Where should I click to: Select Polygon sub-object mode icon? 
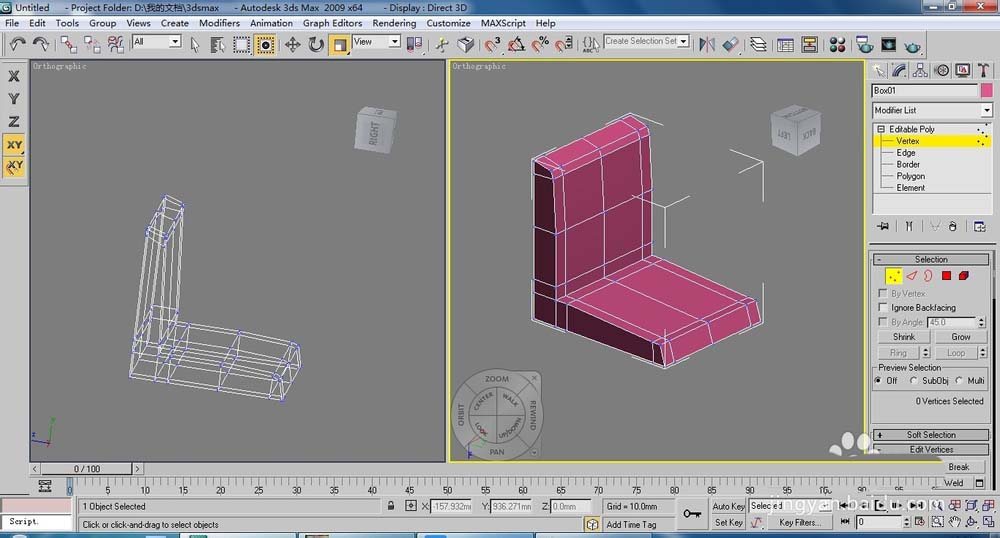946,275
